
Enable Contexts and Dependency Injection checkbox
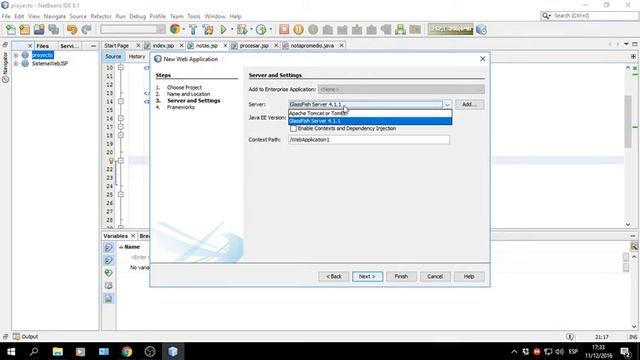pos(293,129)
